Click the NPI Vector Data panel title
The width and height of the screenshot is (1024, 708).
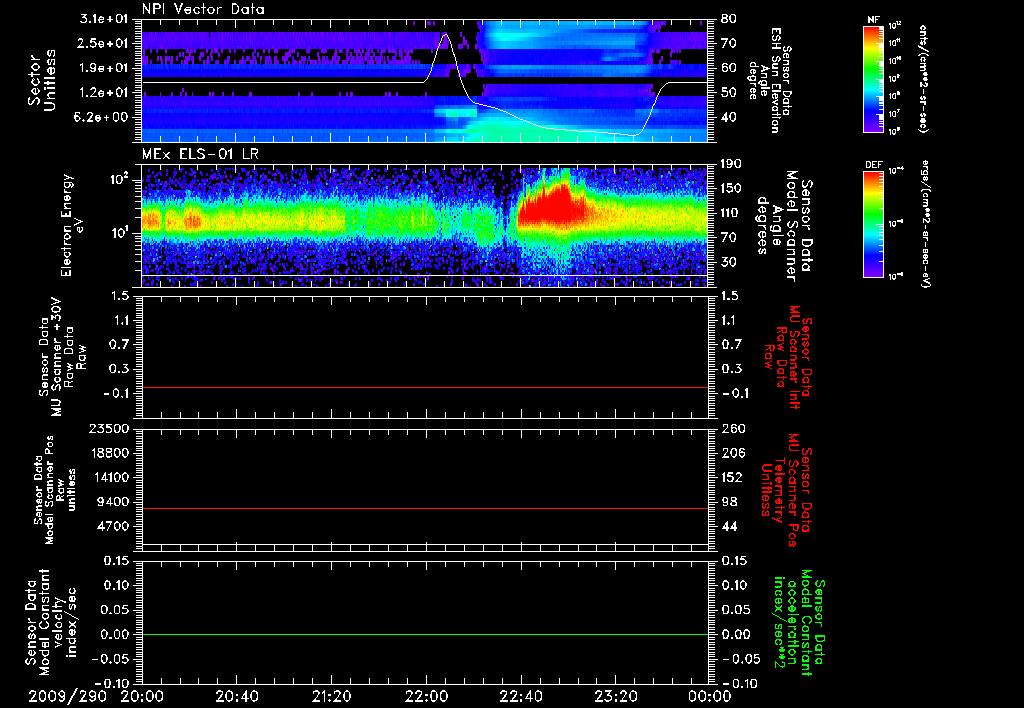[203, 9]
